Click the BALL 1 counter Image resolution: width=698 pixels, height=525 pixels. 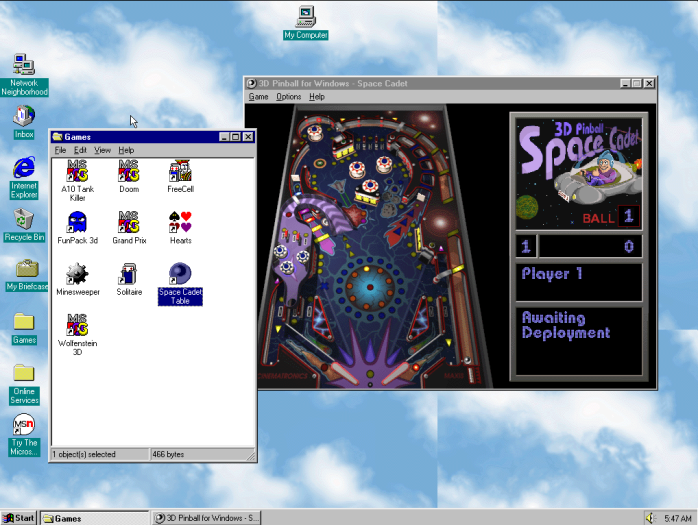click(x=611, y=217)
